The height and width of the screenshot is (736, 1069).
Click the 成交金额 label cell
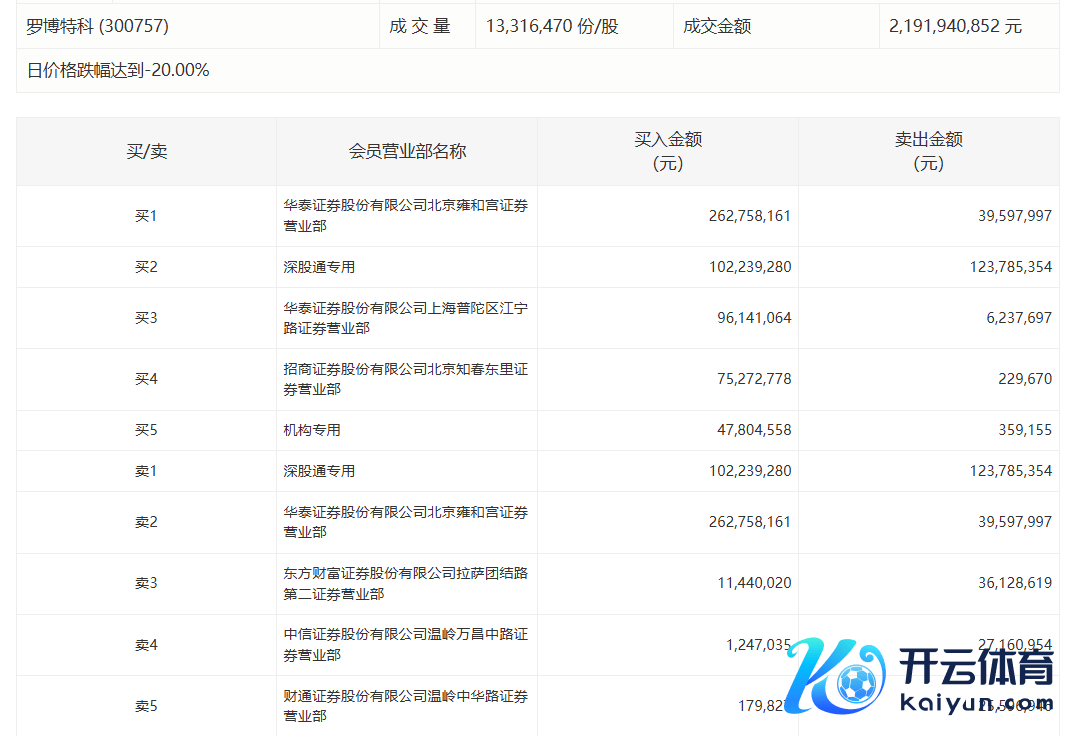717,27
